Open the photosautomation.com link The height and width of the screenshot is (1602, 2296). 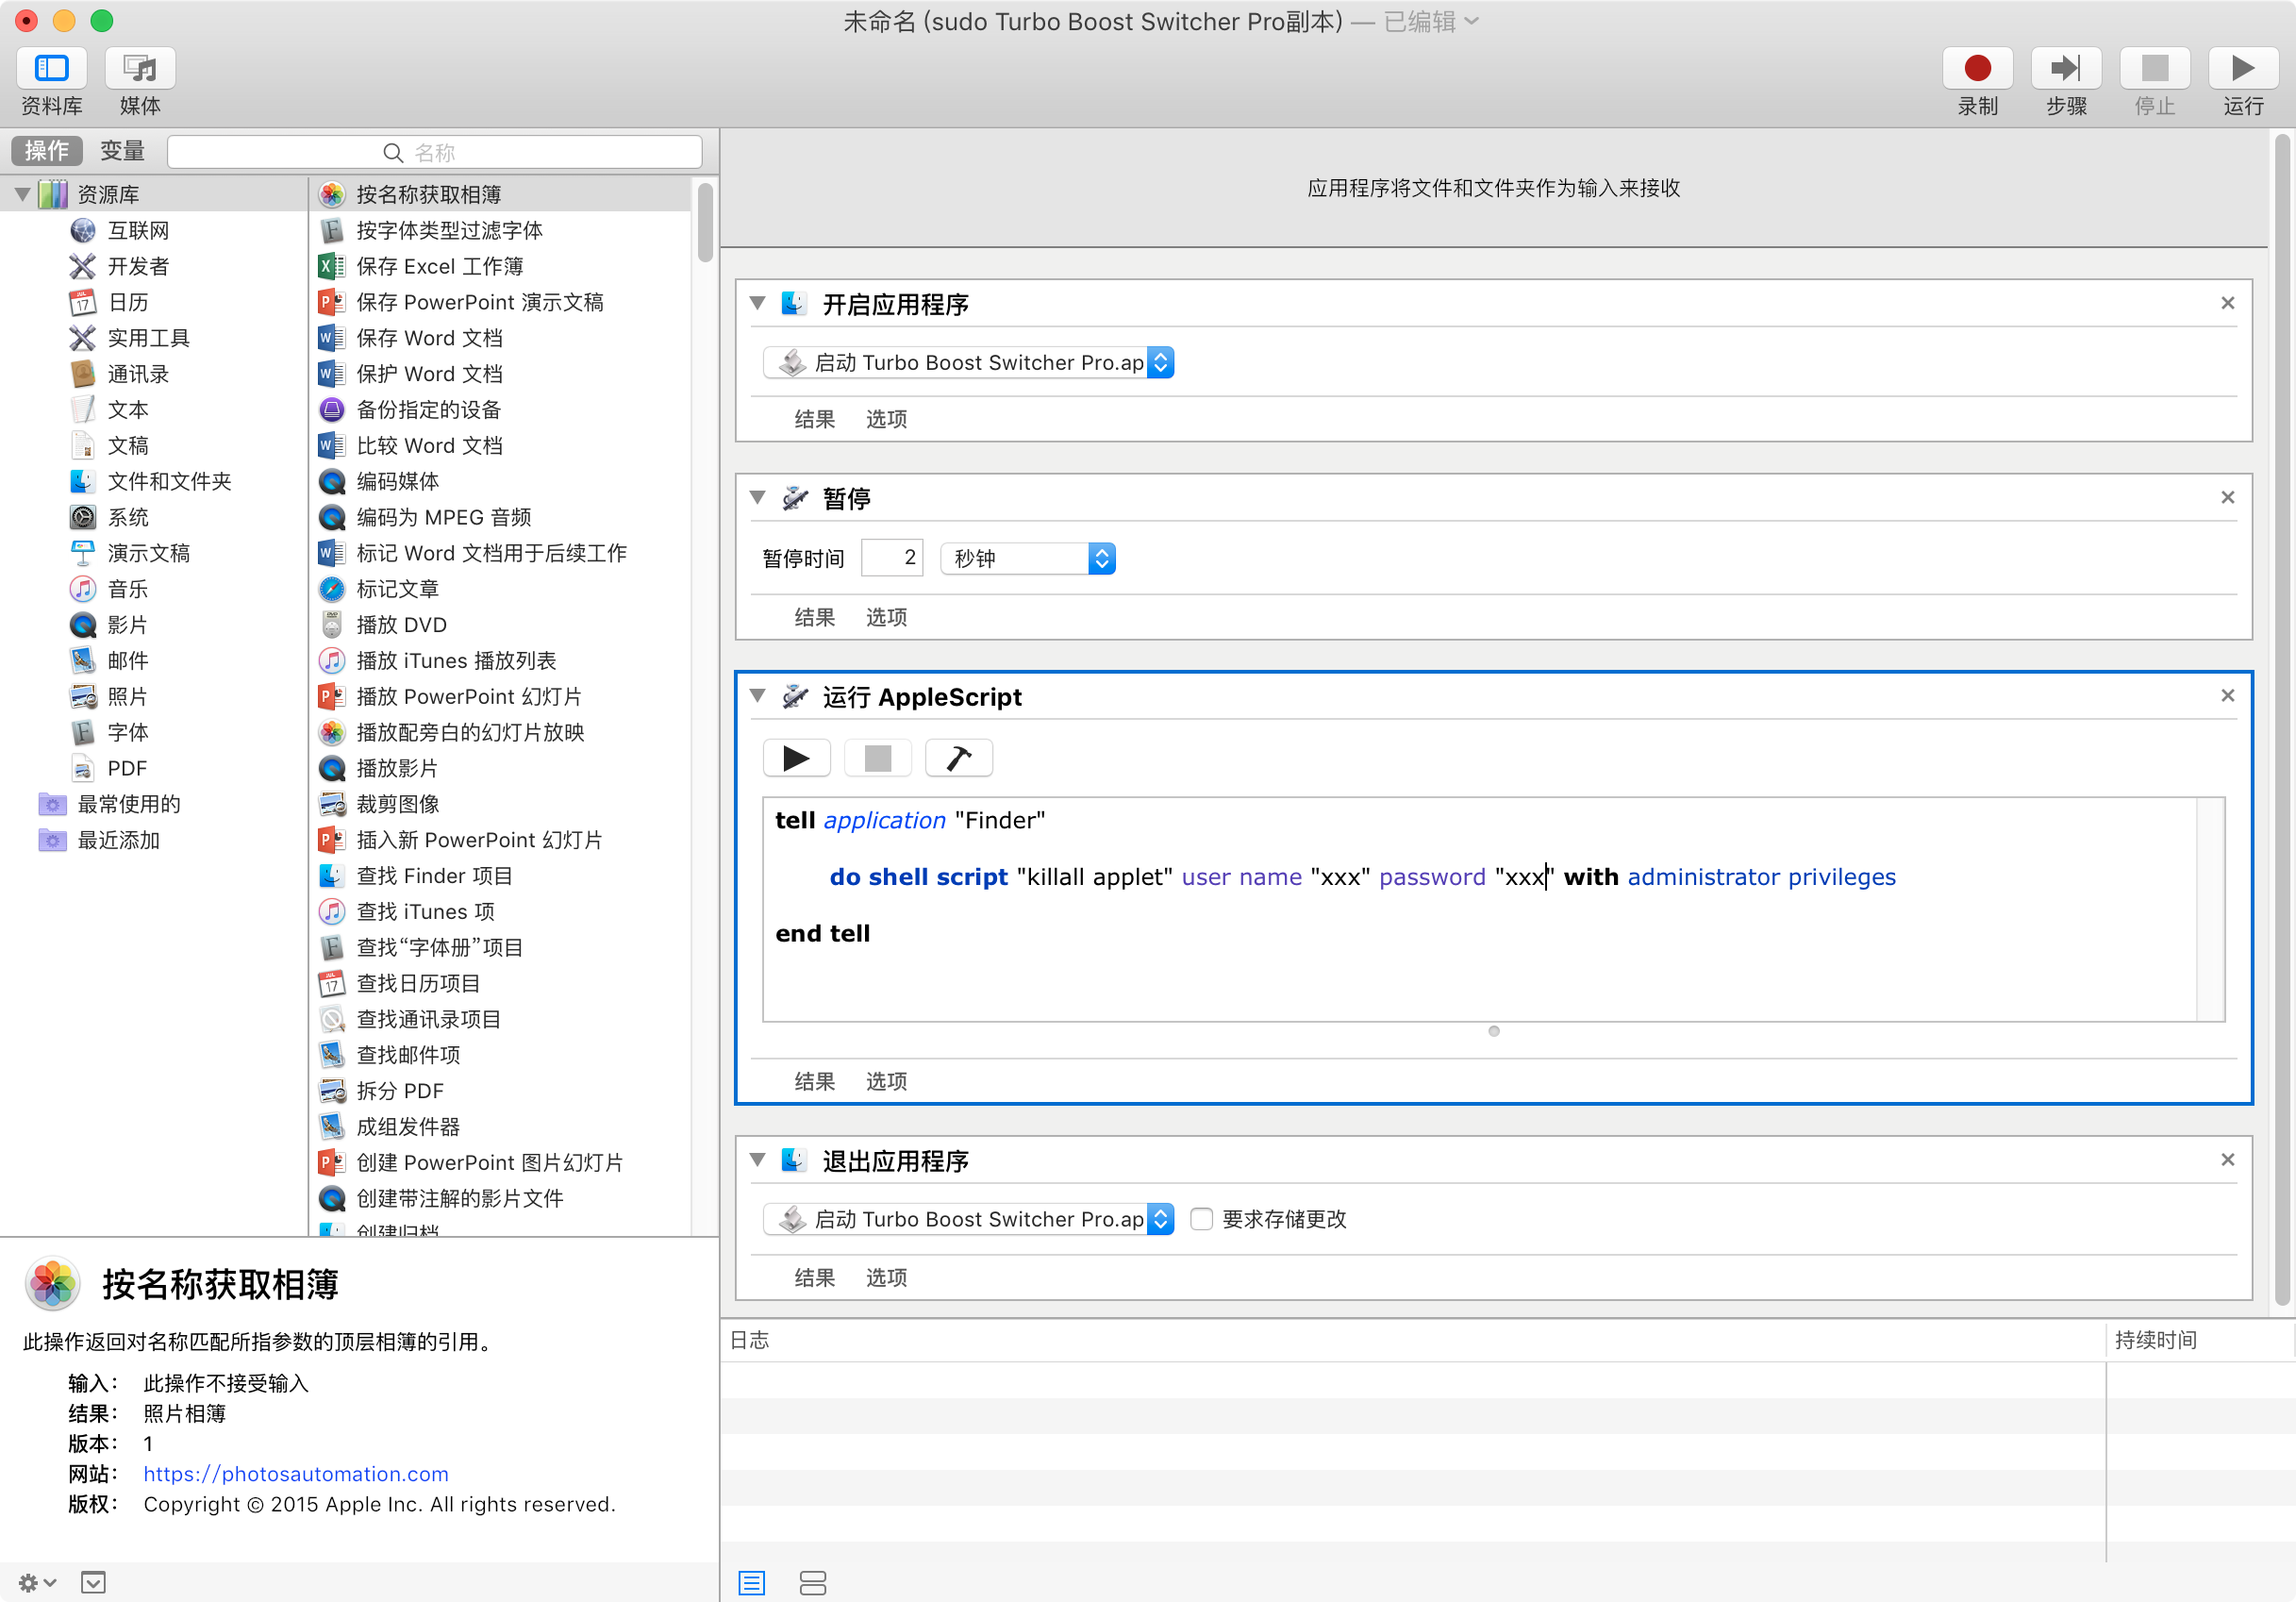tap(296, 1474)
